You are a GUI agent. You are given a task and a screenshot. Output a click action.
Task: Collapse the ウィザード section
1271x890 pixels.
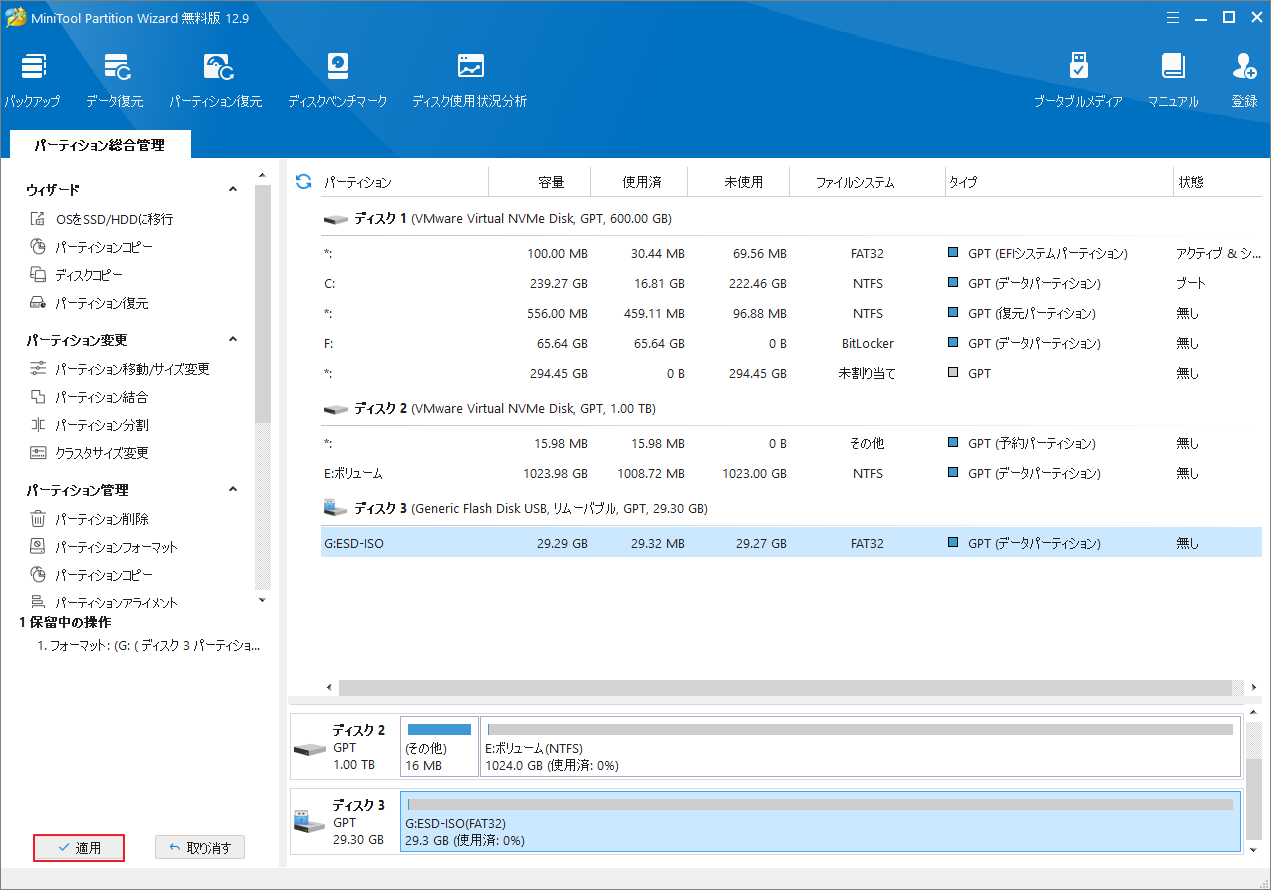pos(233,189)
